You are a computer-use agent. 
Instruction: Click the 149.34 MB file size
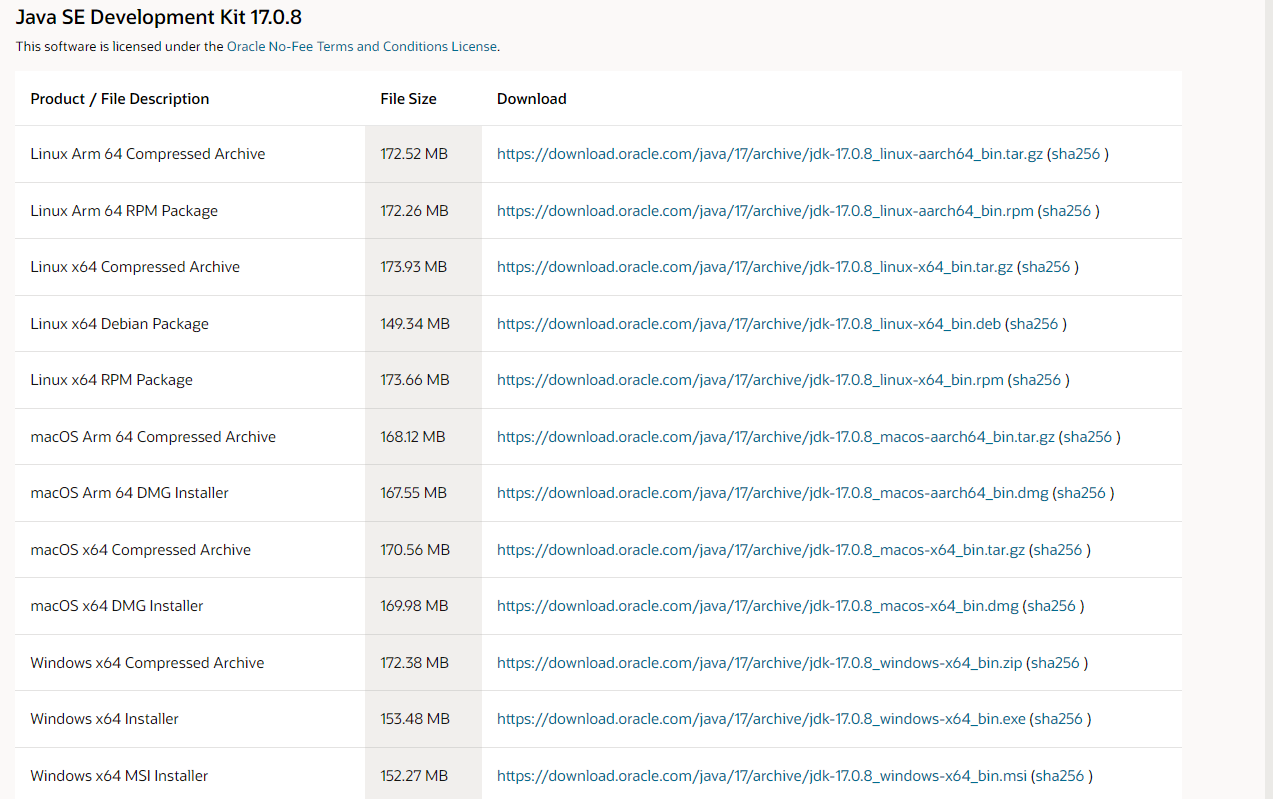[x=415, y=324]
